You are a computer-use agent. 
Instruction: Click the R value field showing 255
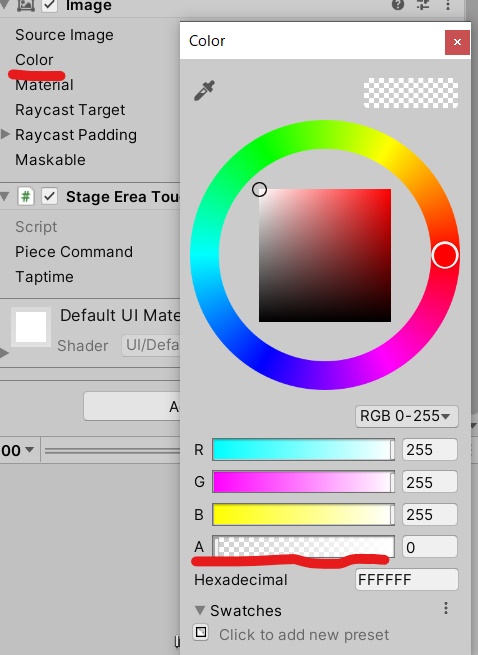click(x=430, y=450)
